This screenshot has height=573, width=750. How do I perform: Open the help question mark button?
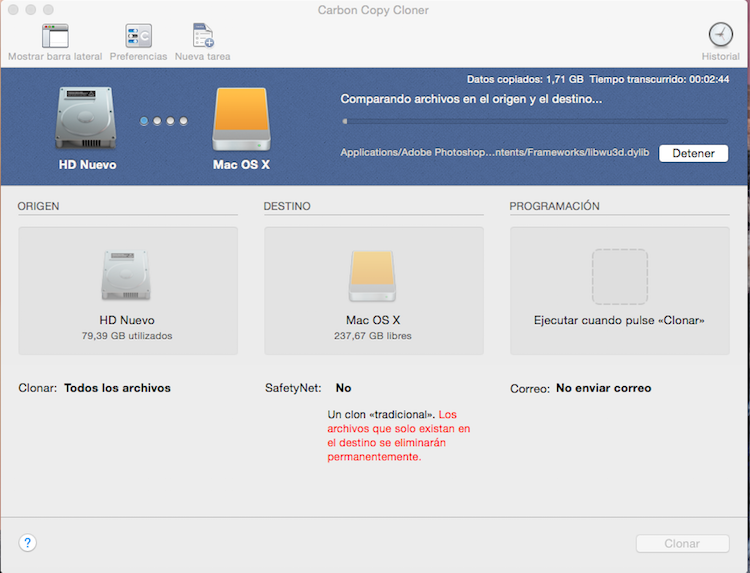(x=28, y=543)
